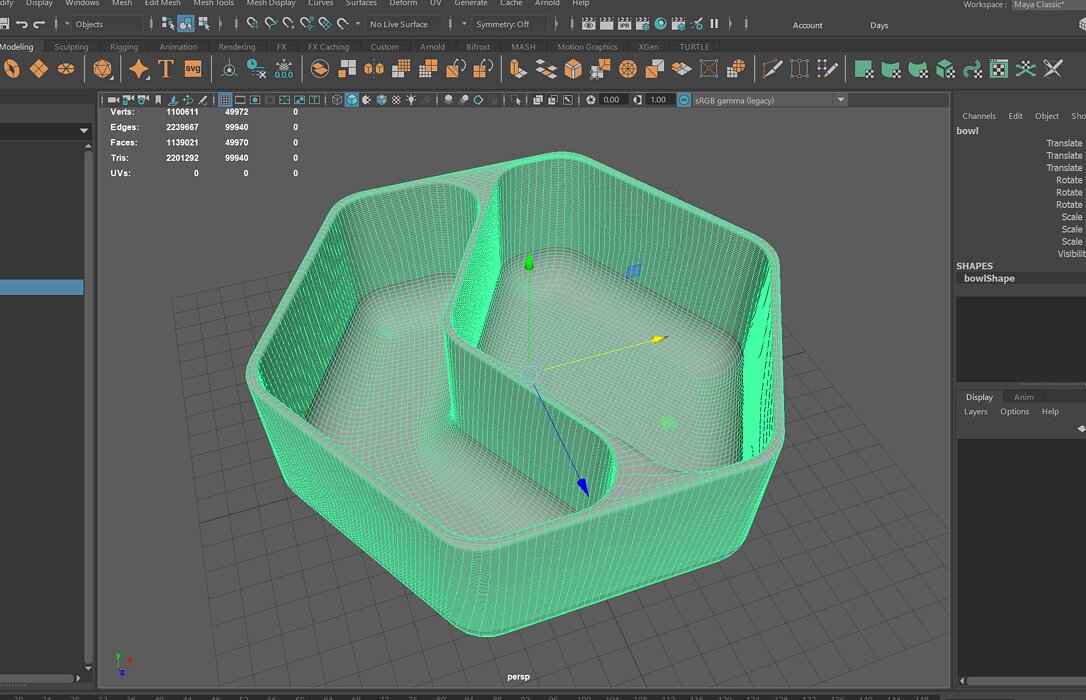Viewport: 1086px width, 700px height.
Task: Open the layer editor Options menu
Action: (1015, 412)
